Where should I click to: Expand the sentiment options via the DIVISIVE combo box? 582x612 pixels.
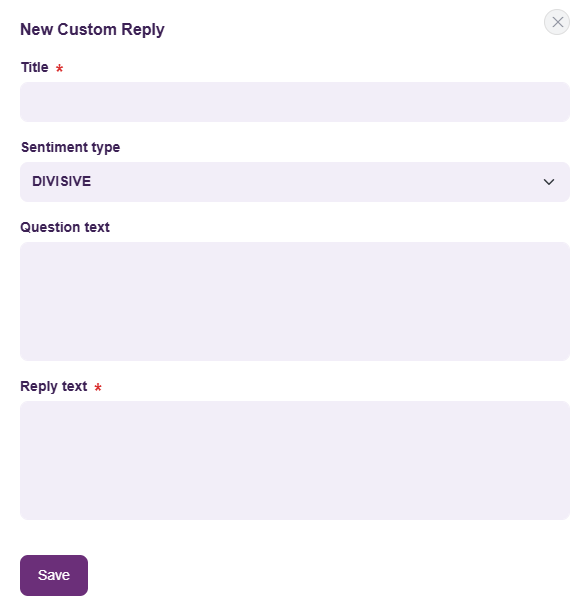(295, 182)
